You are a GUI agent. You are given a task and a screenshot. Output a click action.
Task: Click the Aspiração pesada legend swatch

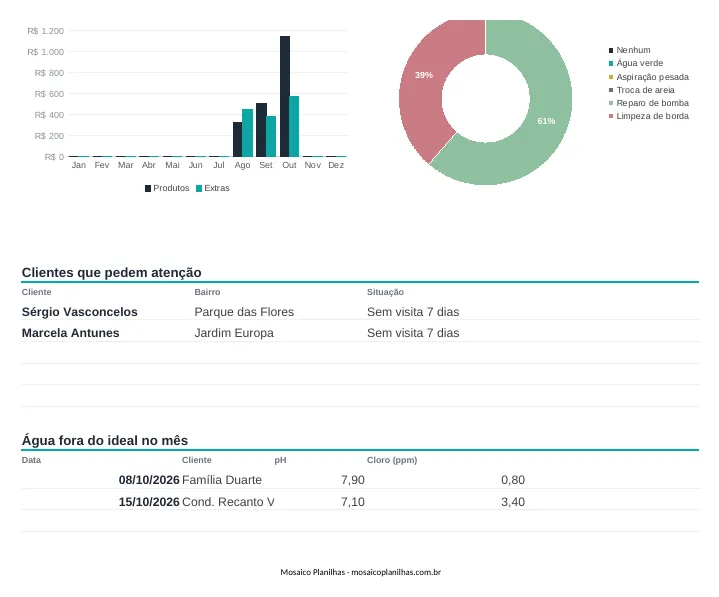(611, 77)
